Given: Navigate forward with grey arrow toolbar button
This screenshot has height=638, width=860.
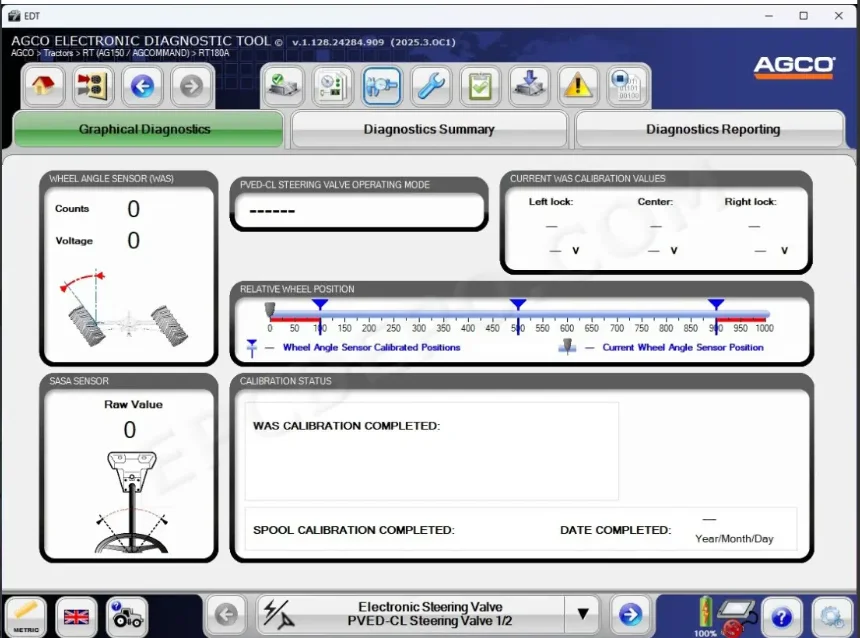Looking at the screenshot, I should coord(191,86).
